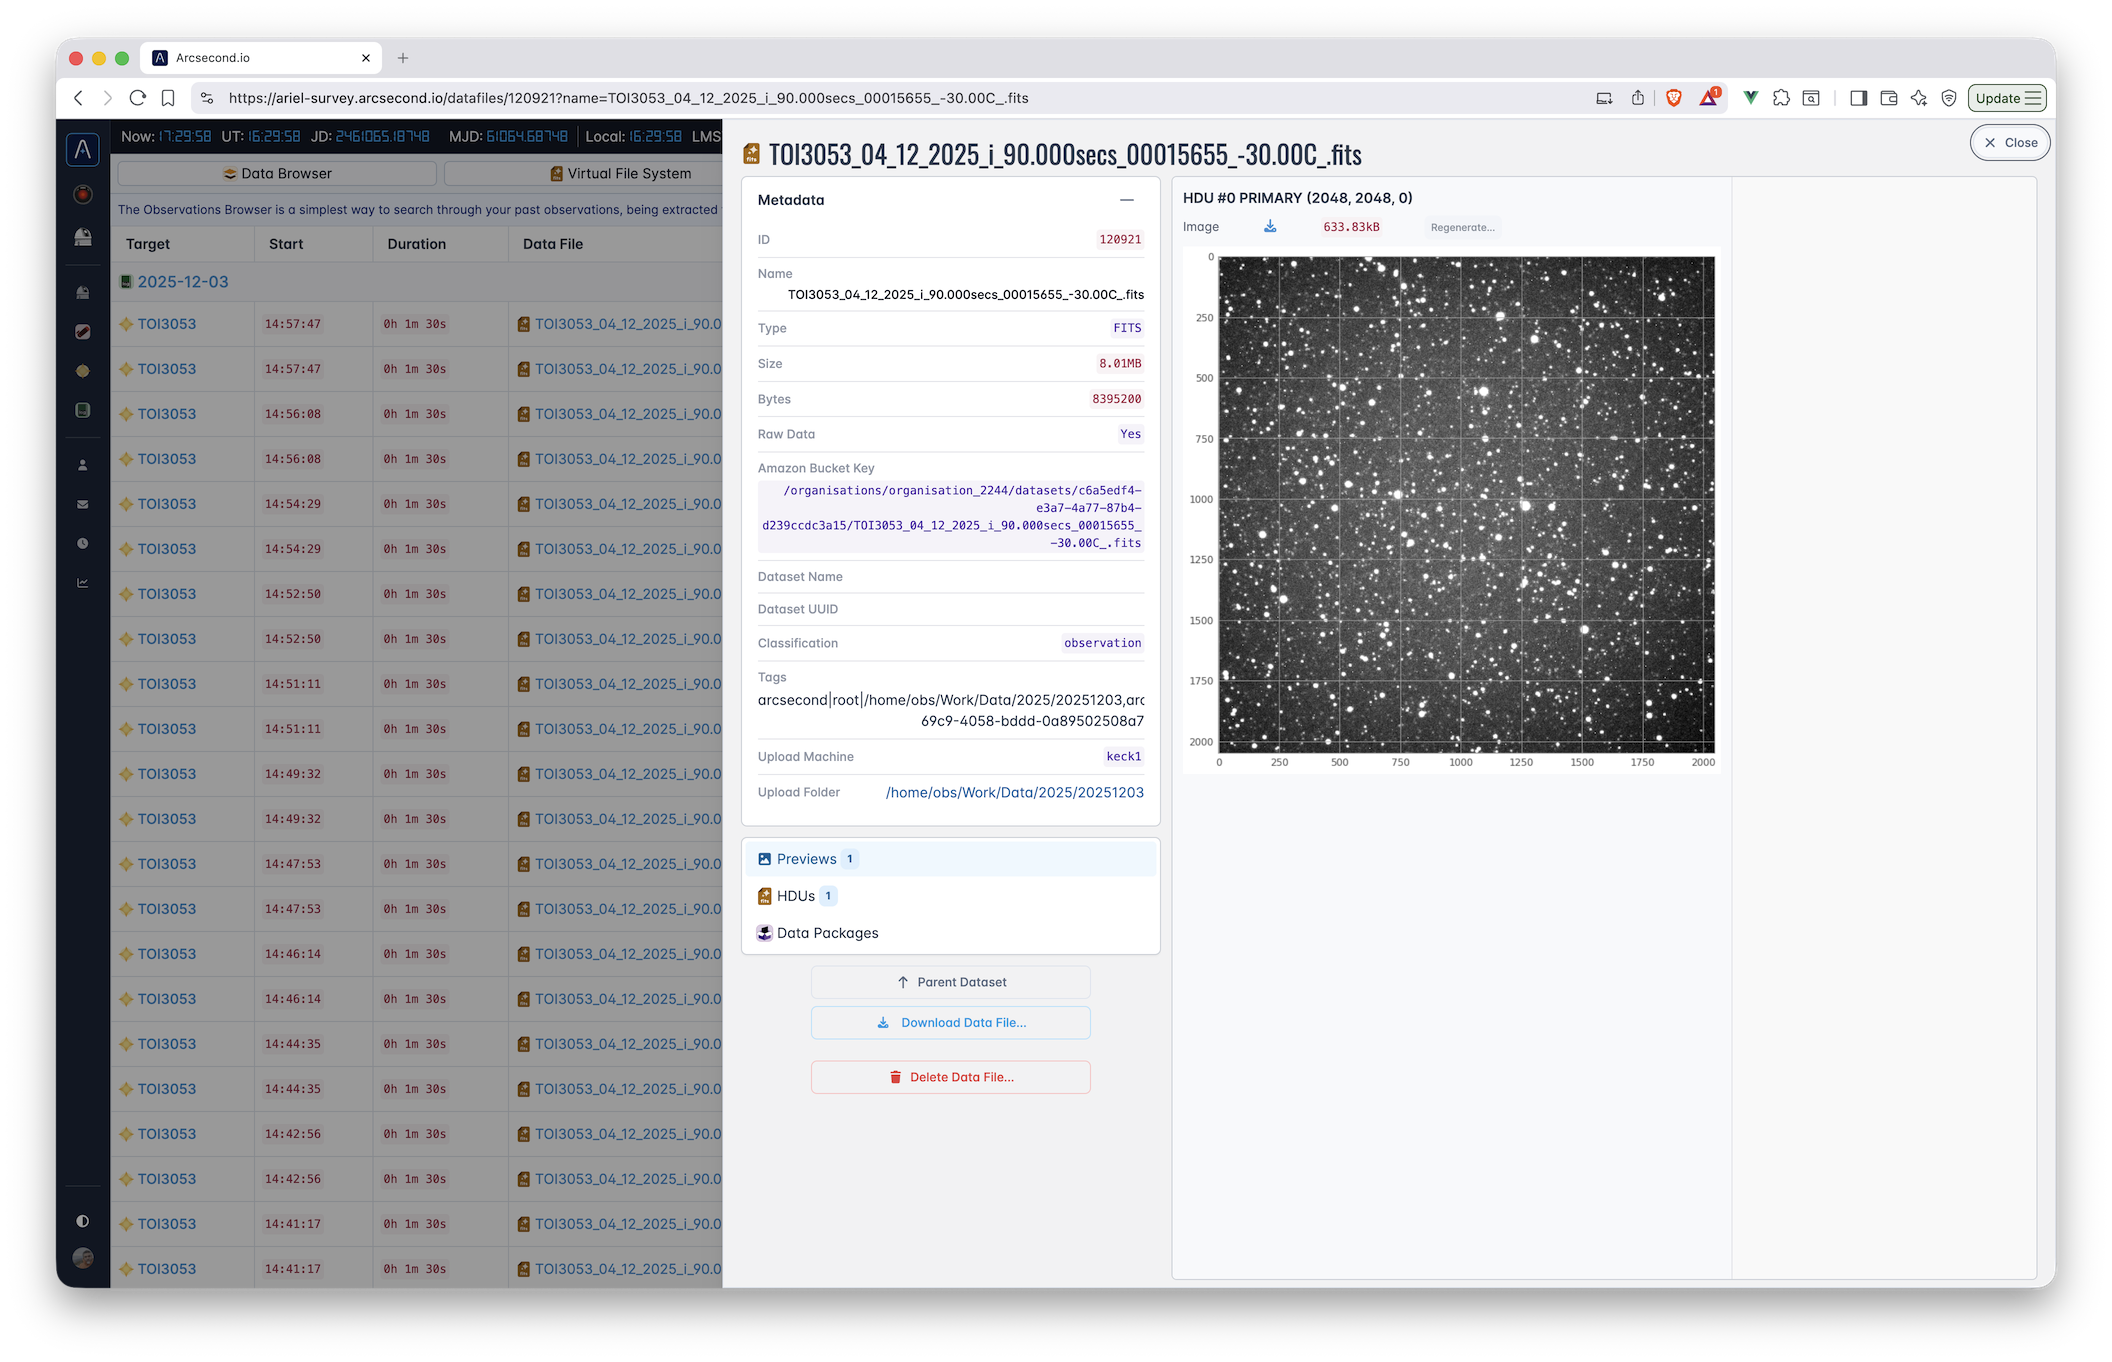
Task: Toggle the browser sidebar panel icon
Action: [x=1859, y=98]
